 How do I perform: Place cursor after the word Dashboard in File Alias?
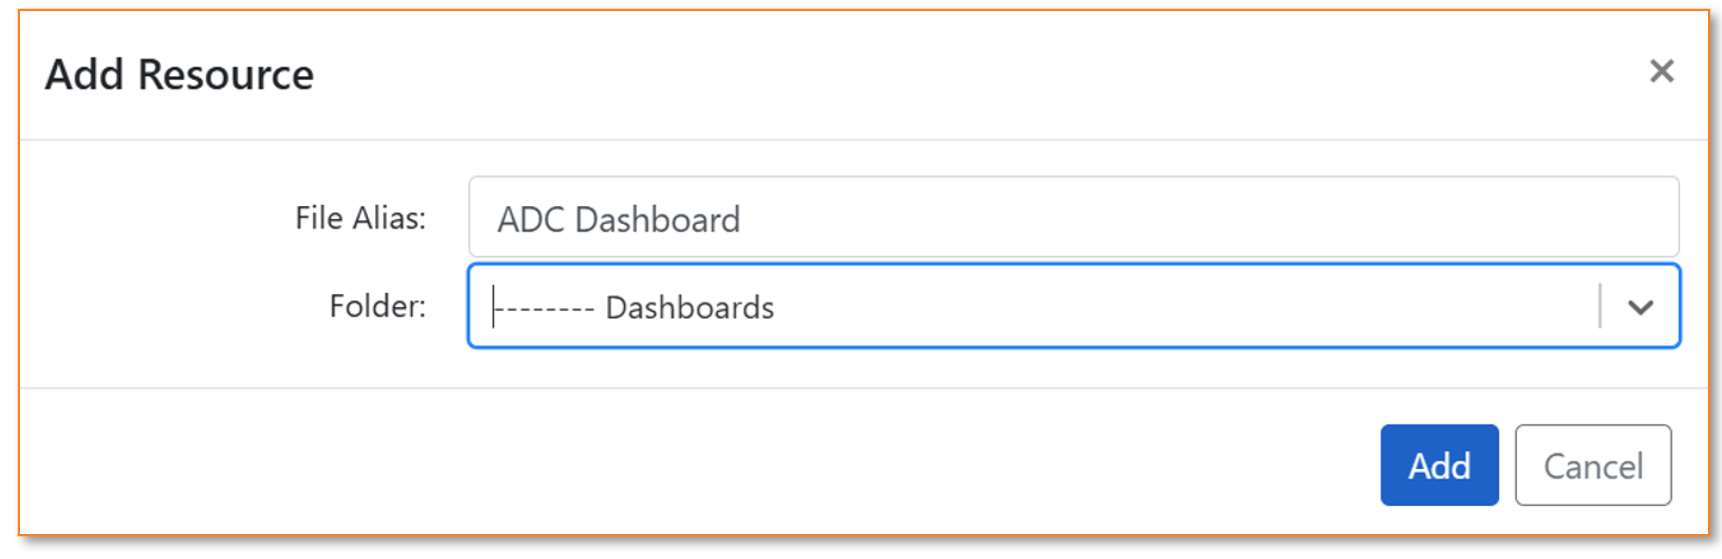click(x=743, y=219)
